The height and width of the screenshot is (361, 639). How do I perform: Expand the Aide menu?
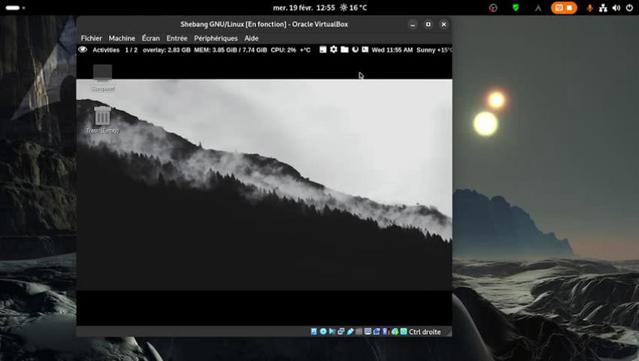click(x=251, y=38)
